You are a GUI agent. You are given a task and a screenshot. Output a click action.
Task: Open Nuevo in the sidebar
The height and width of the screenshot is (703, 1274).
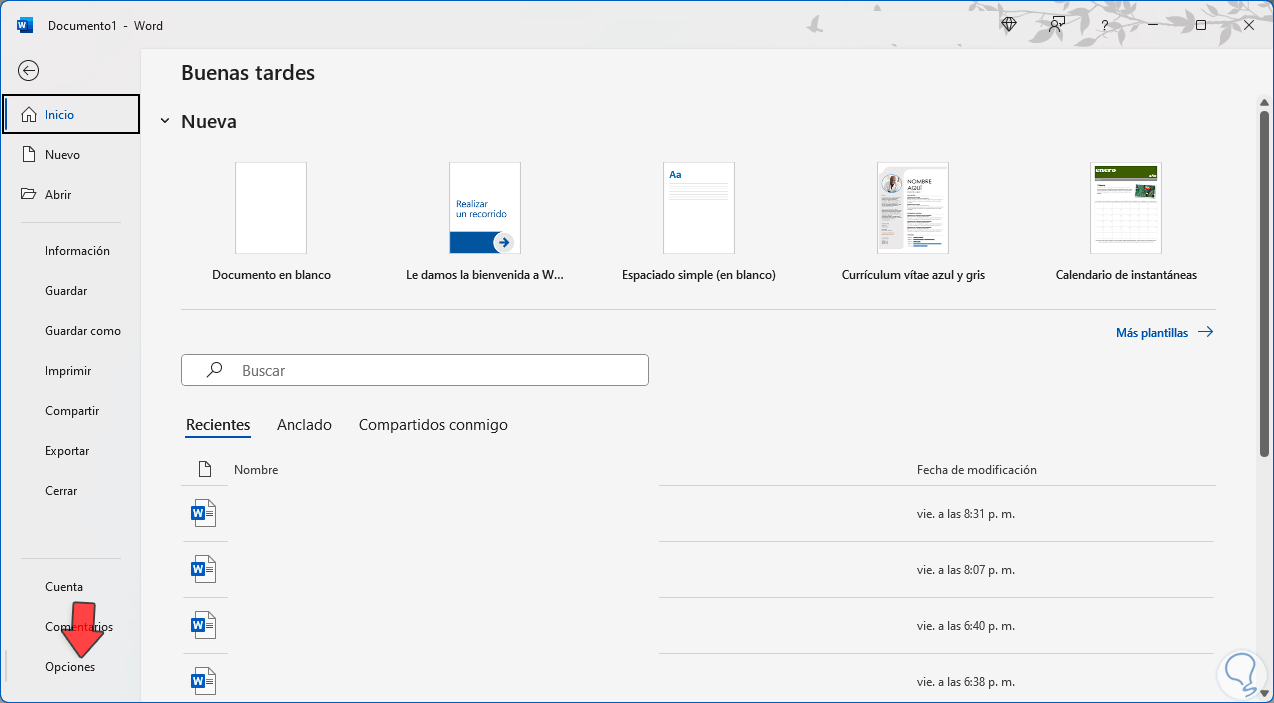62,155
